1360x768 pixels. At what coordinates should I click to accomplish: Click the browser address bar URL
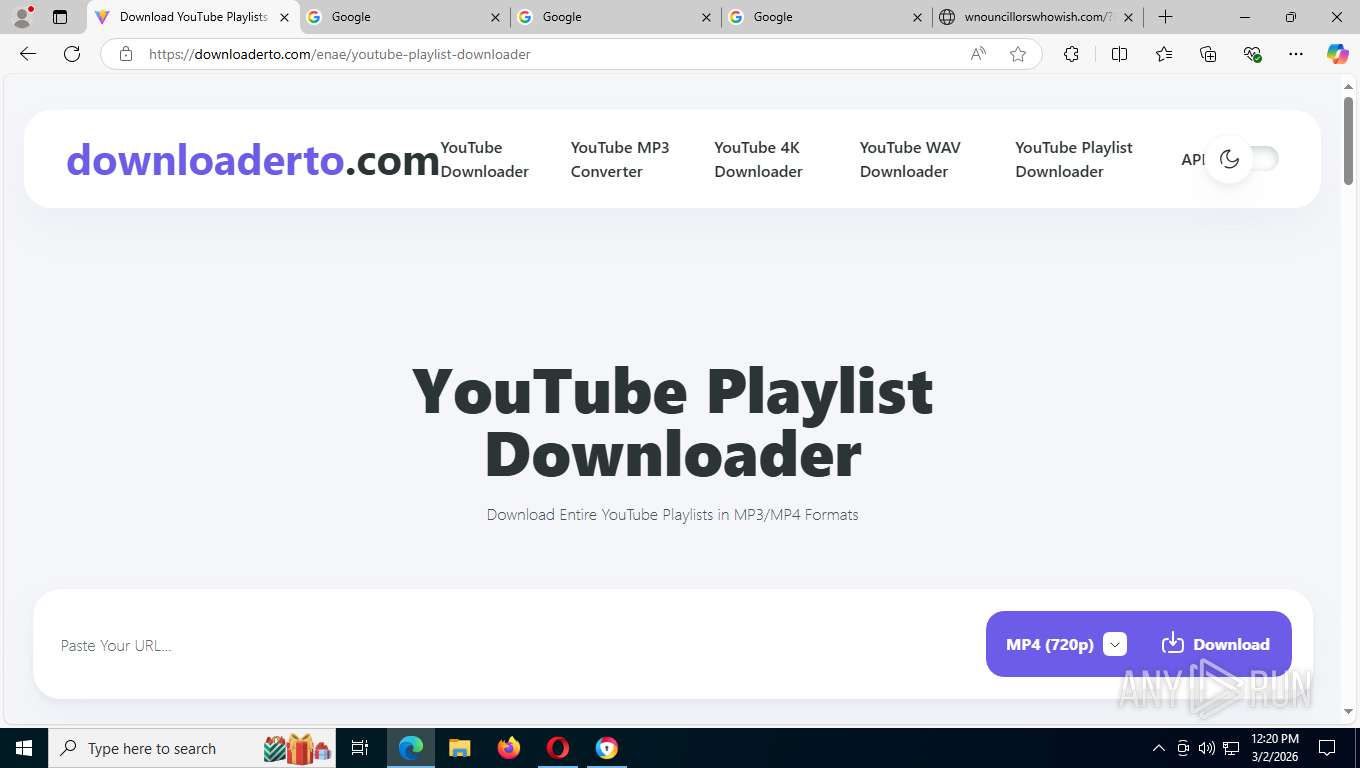coord(340,54)
